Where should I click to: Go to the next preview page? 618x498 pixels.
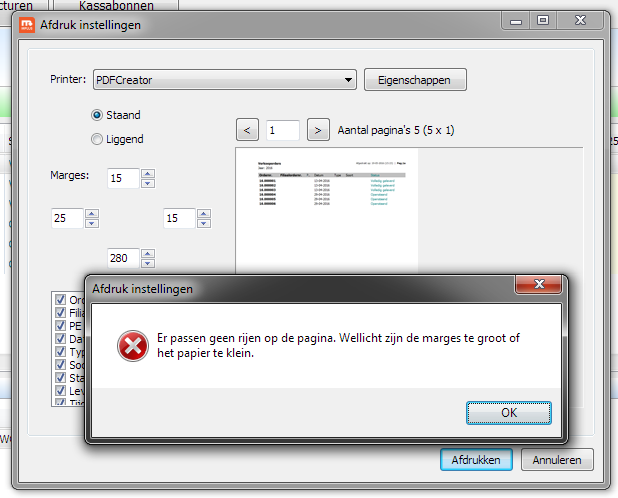pyautogui.click(x=318, y=130)
